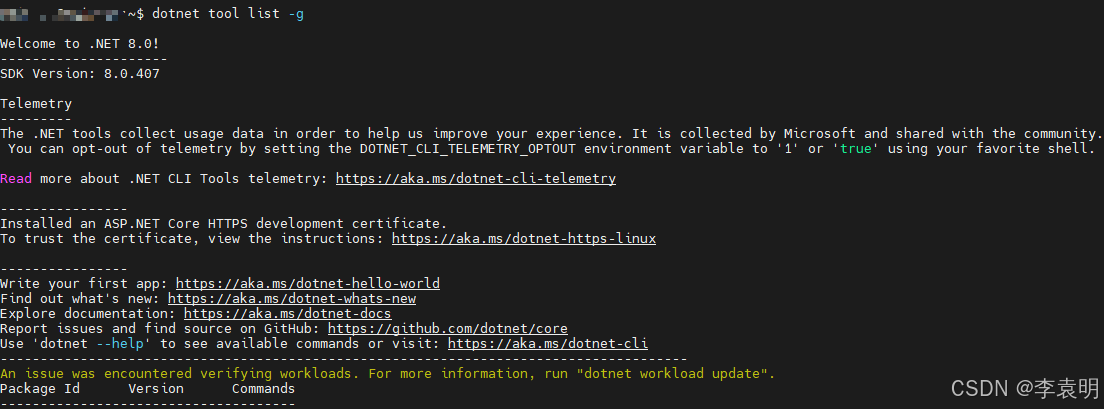Click the 'Telemetry' heading
Viewport: 1104px width, 409px height.
pos(36,103)
